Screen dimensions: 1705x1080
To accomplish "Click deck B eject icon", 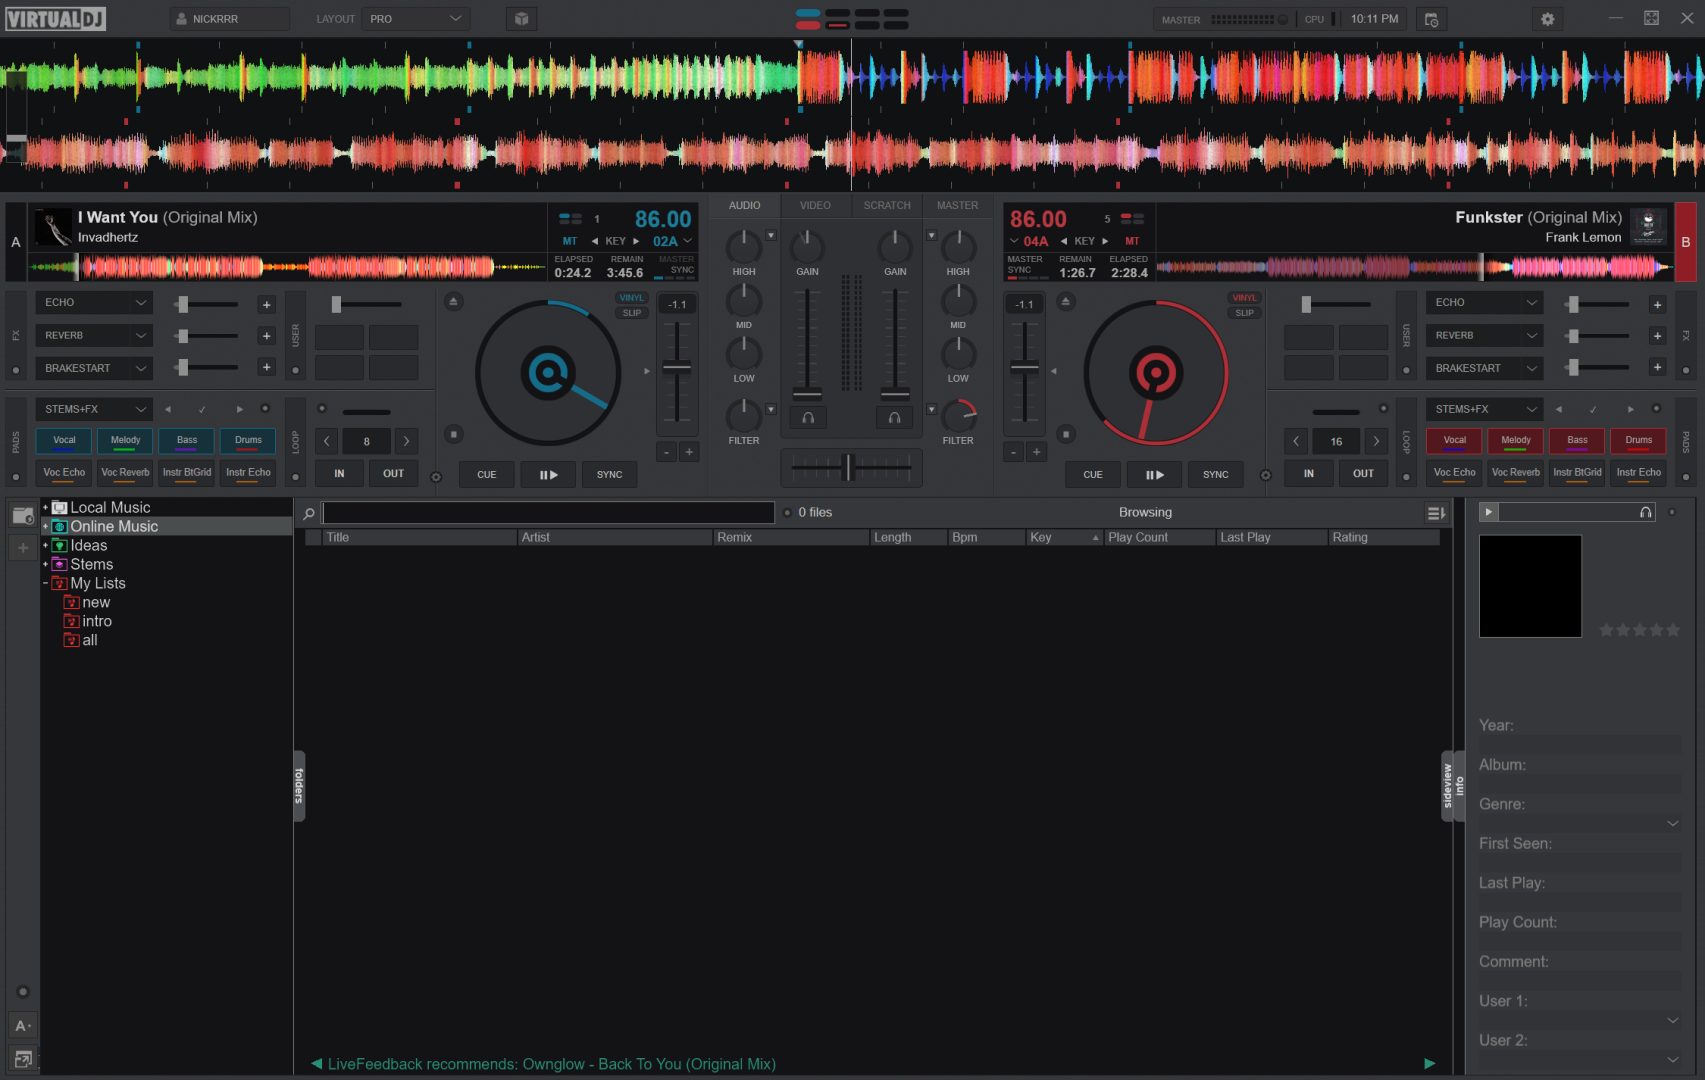I will click(1066, 301).
